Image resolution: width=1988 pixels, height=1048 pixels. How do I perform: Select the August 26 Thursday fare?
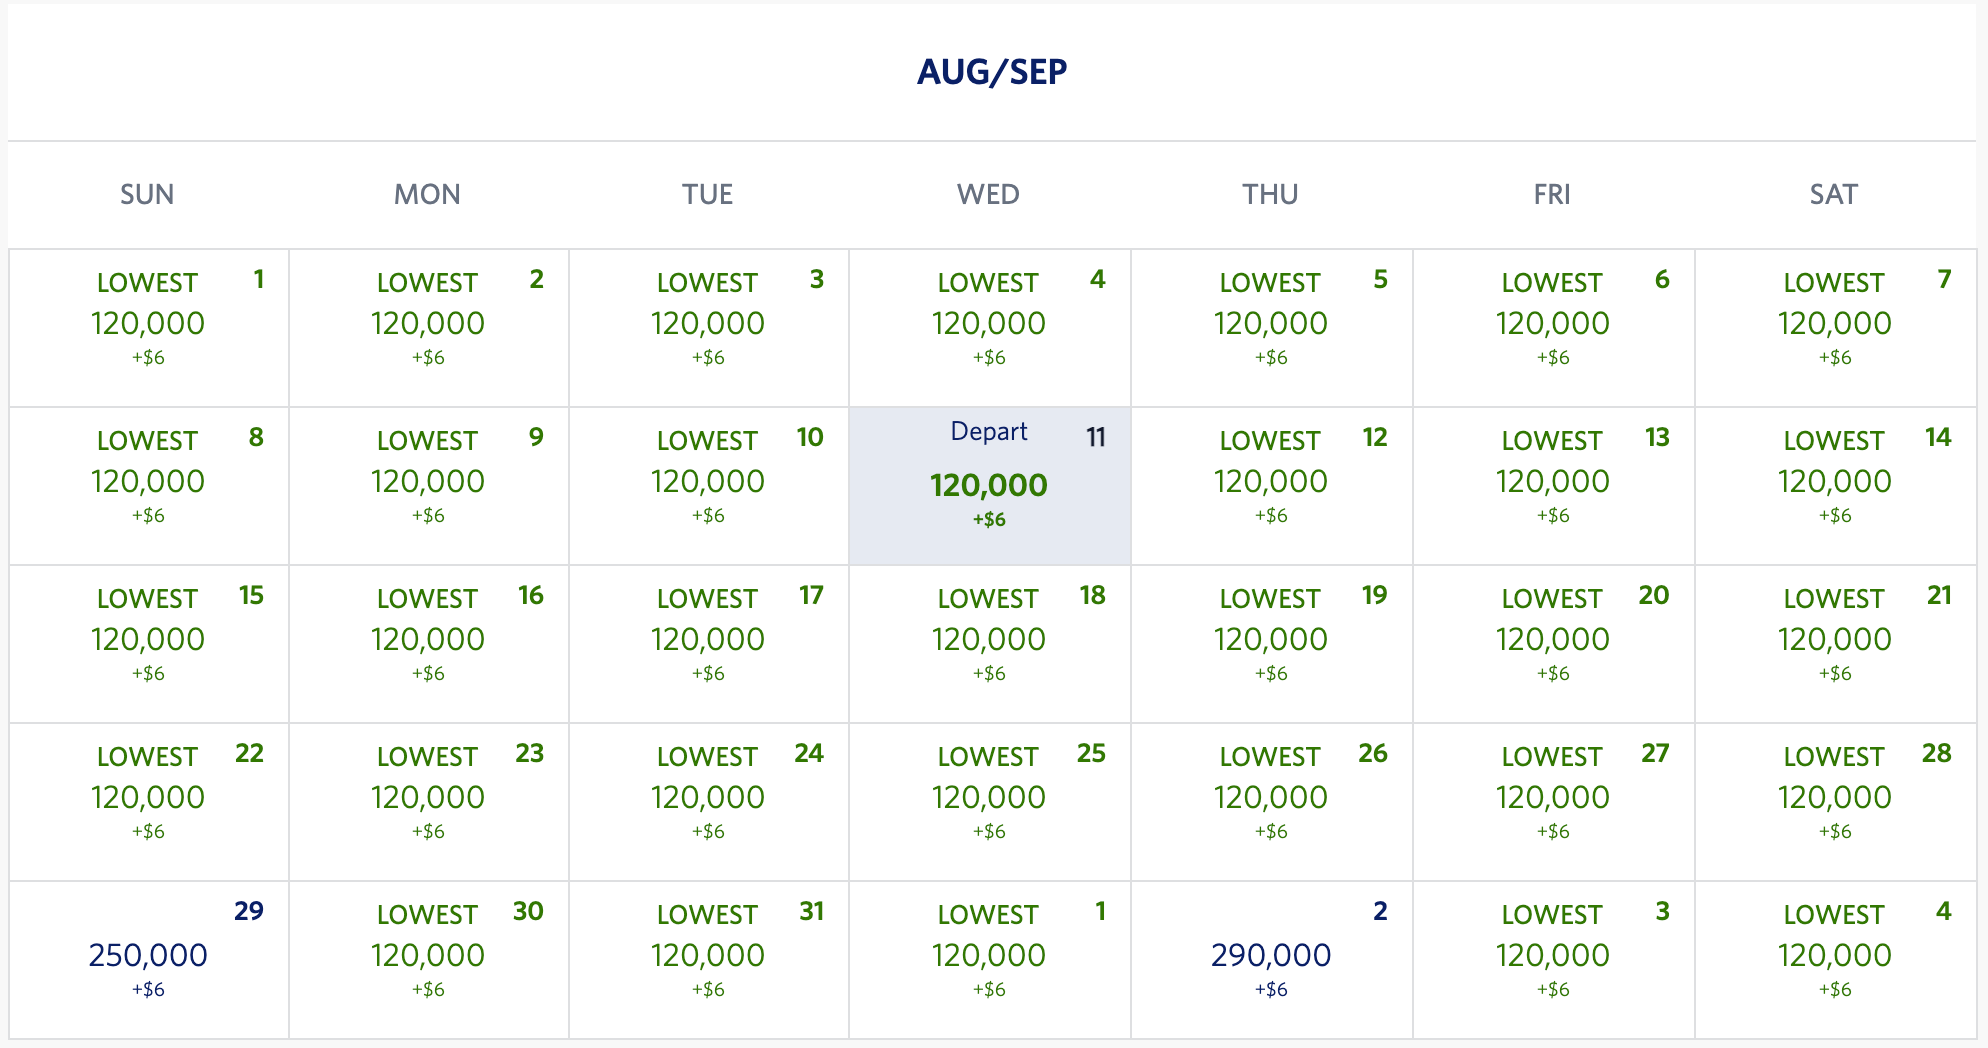(1270, 799)
